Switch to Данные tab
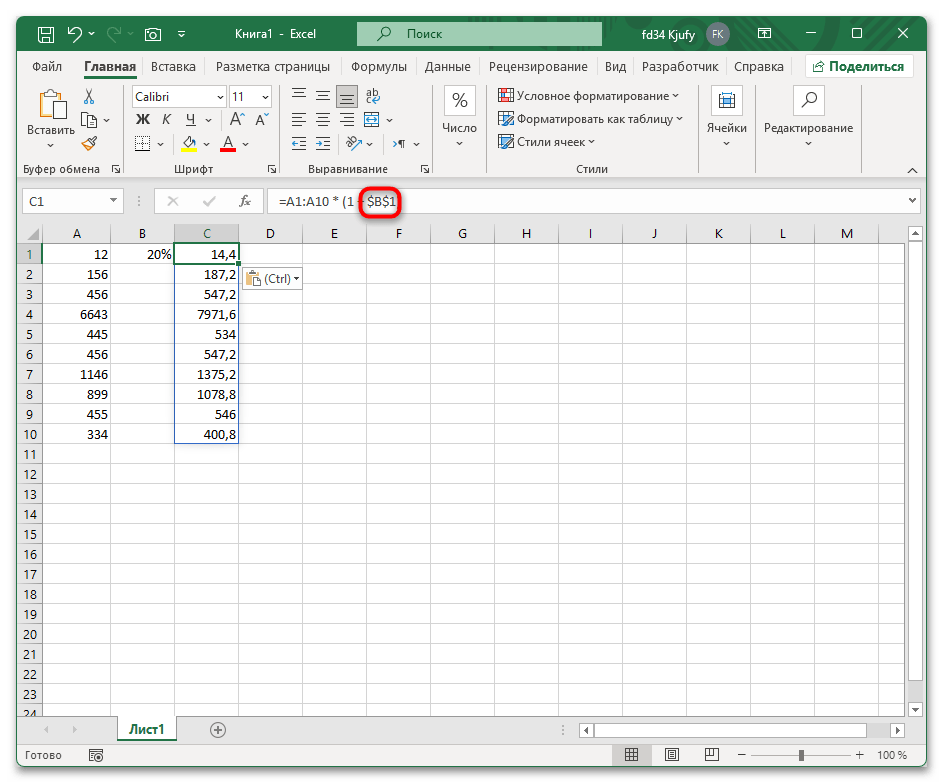Screen dimensions: 943x783 [447, 67]
